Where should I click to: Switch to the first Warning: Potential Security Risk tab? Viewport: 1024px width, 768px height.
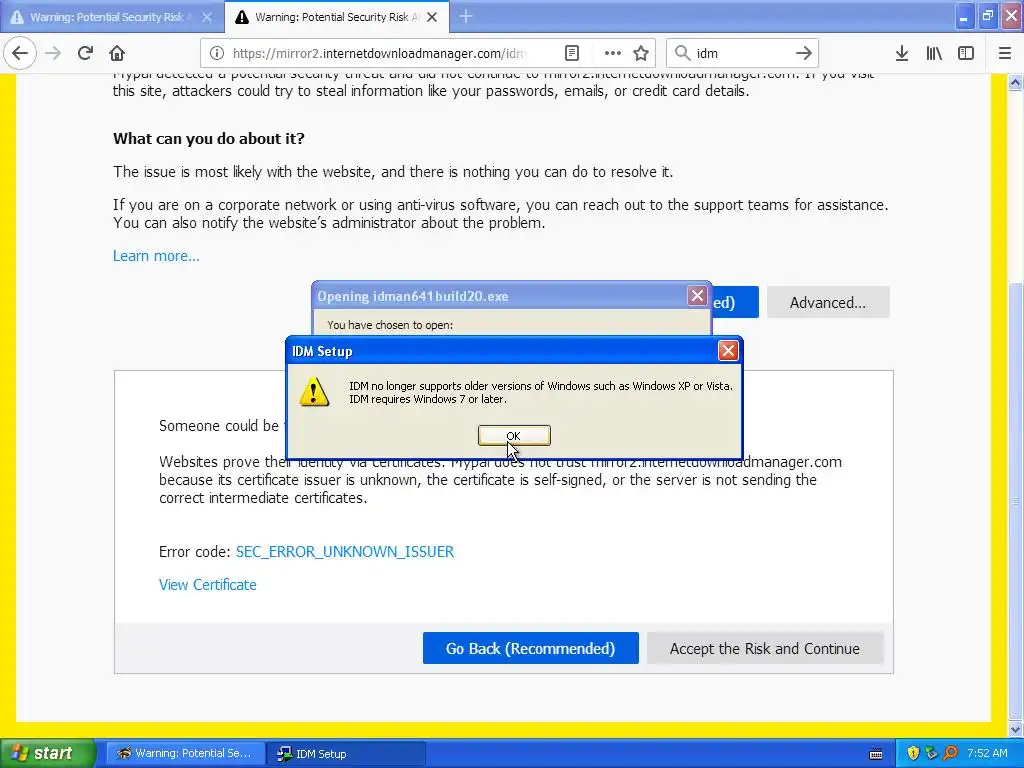(111, 17)
